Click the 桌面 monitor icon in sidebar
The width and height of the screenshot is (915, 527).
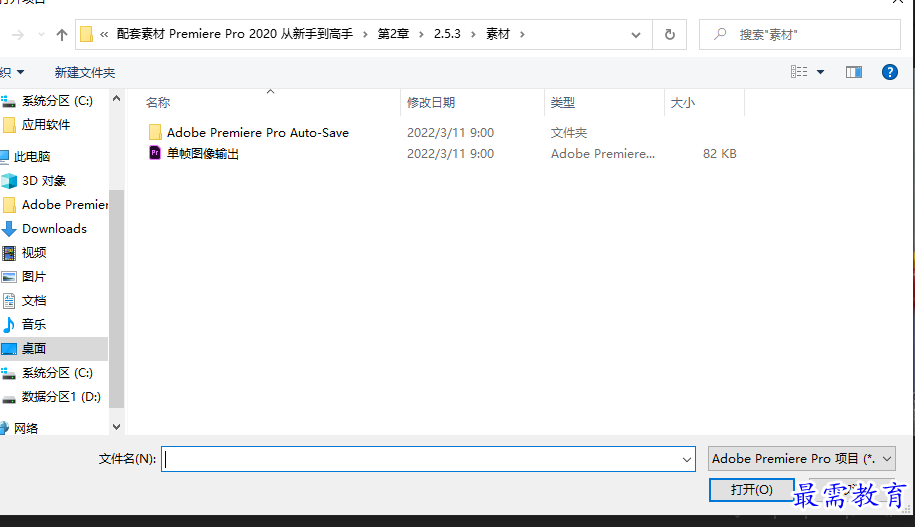point(9,349)
